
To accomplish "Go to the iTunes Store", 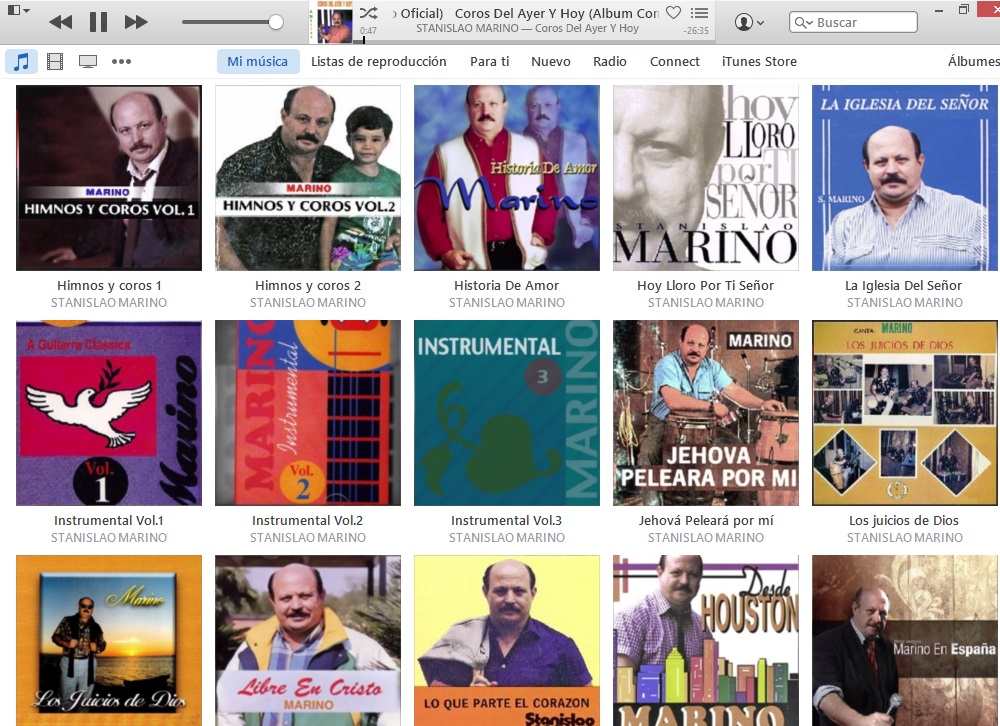I will point(757,61).
